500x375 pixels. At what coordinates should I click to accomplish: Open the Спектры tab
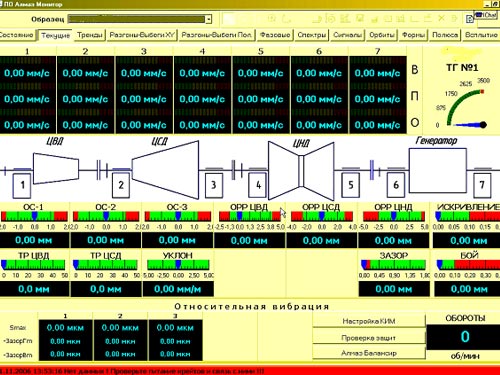pyautogui.click(x=312, y=35)
